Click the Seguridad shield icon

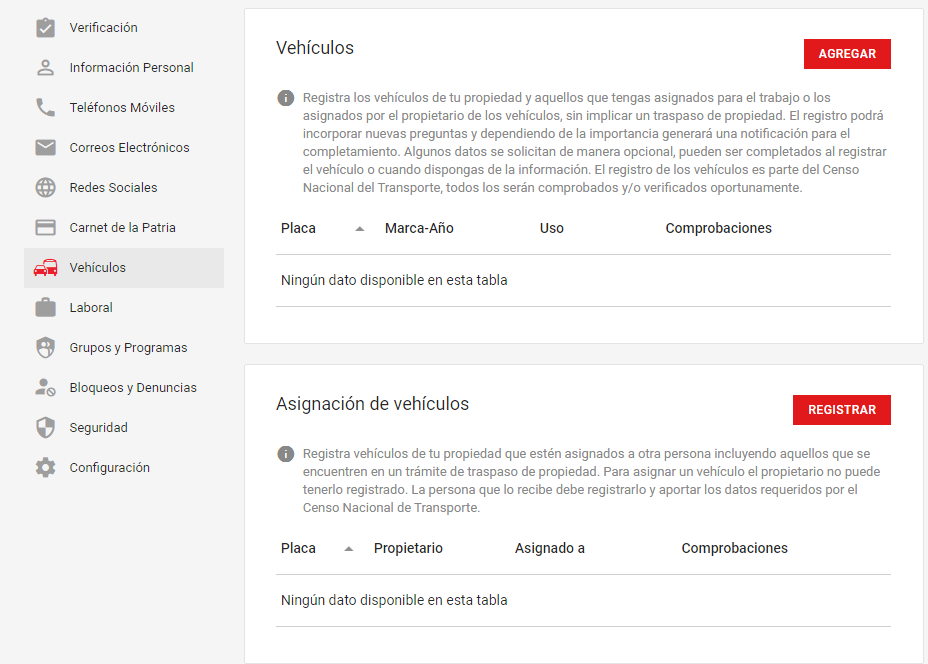(45, 428)
